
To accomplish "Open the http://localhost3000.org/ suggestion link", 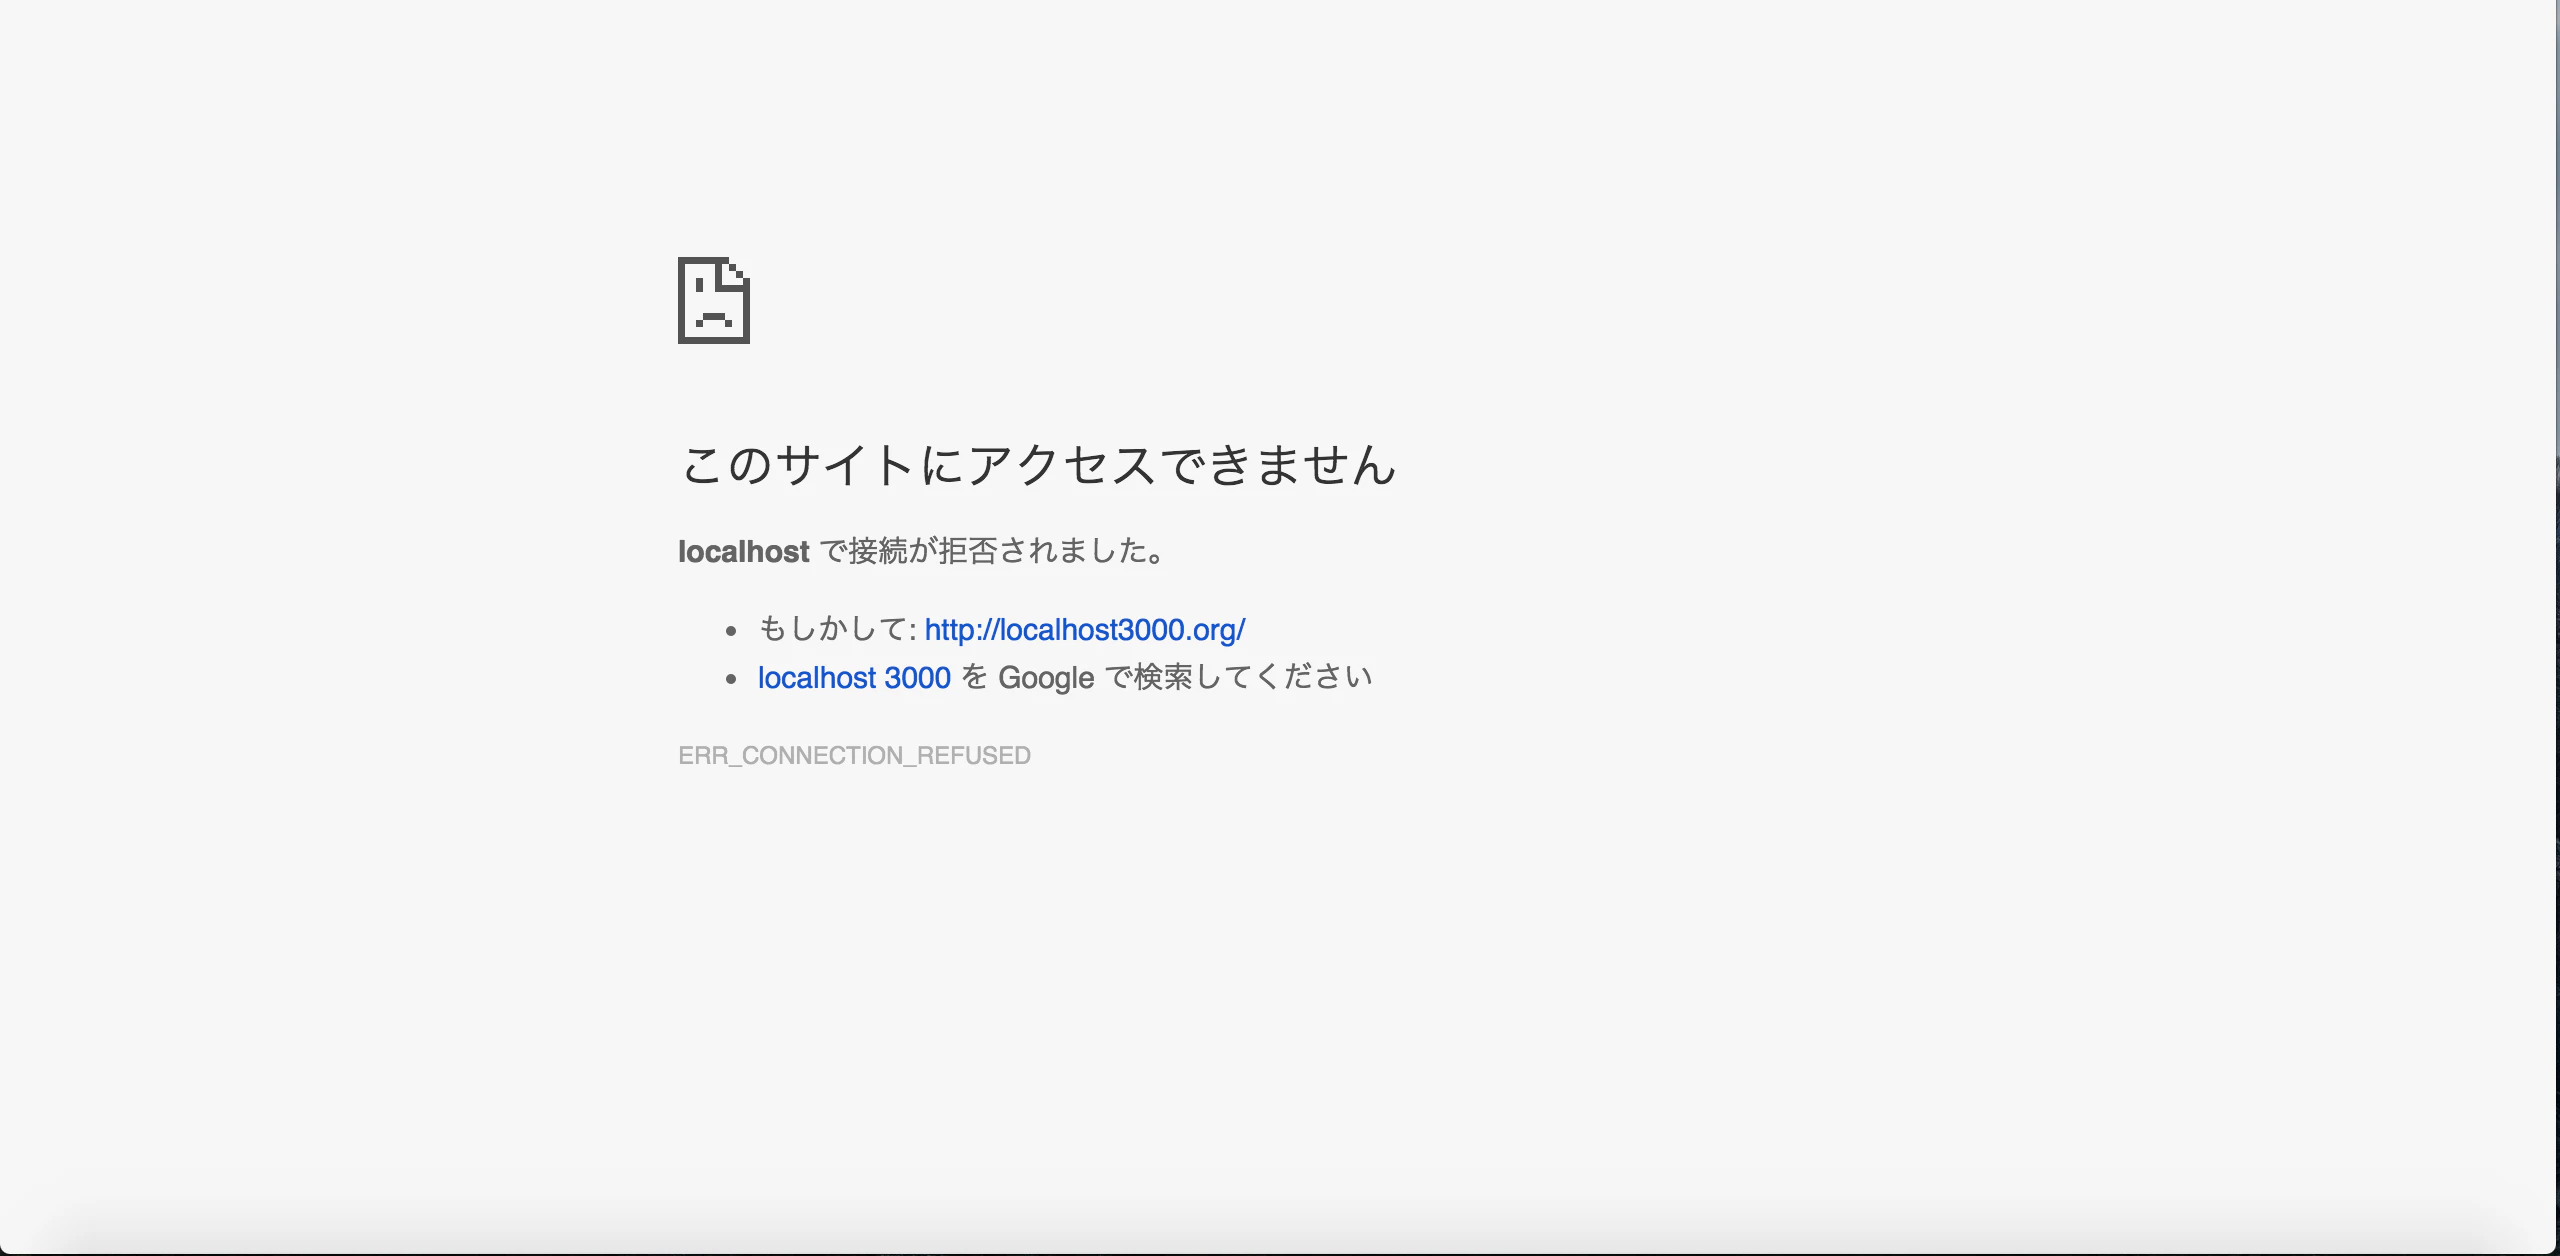I will 1085,630.
